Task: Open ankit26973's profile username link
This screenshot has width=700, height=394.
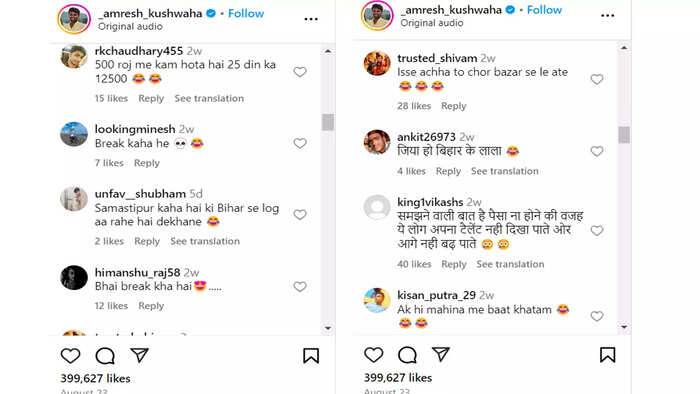Action: pos(426,137)
